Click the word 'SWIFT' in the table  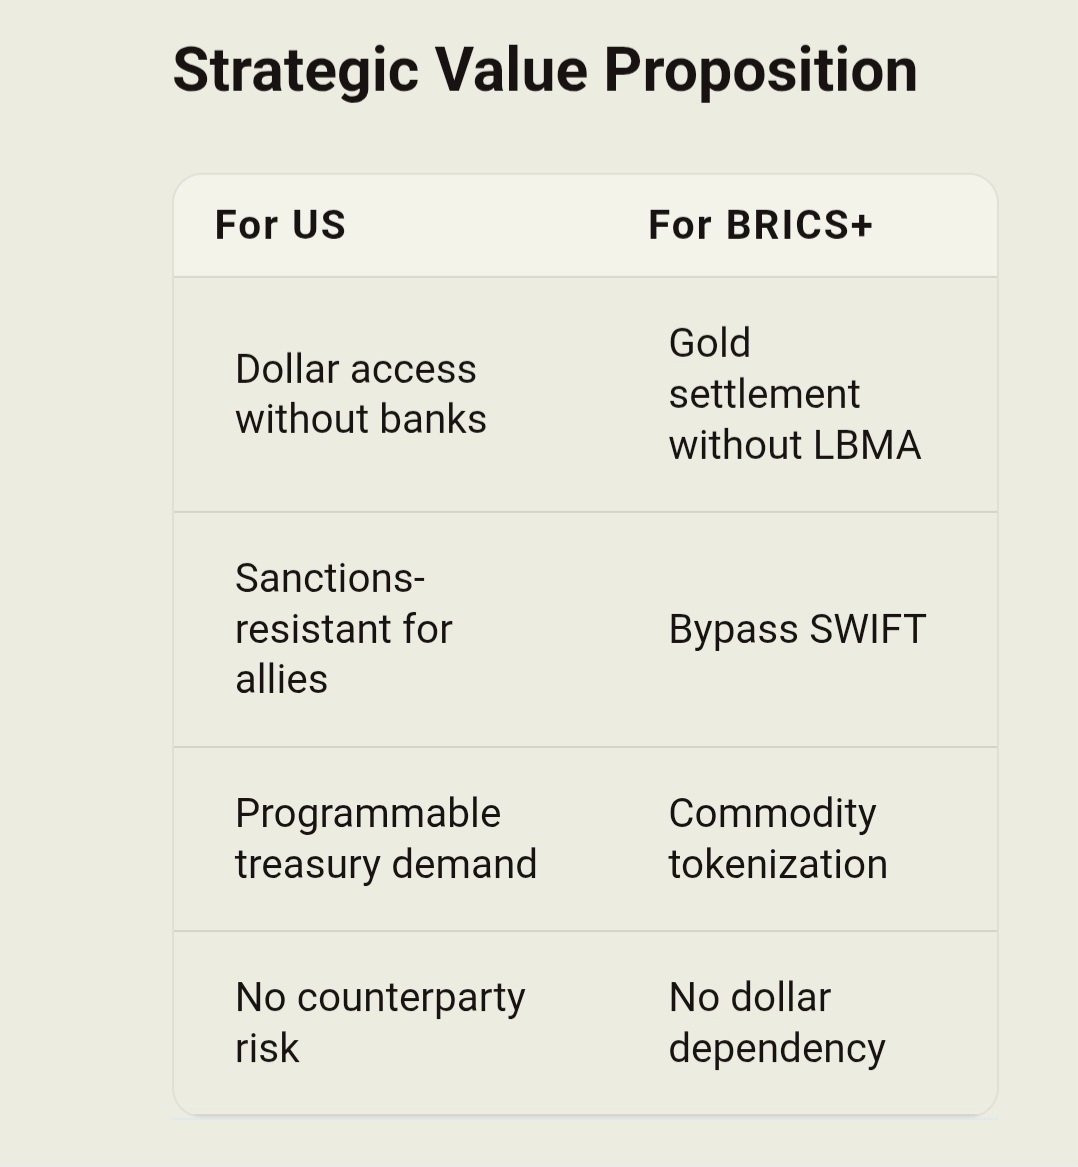tap(867, 629)
